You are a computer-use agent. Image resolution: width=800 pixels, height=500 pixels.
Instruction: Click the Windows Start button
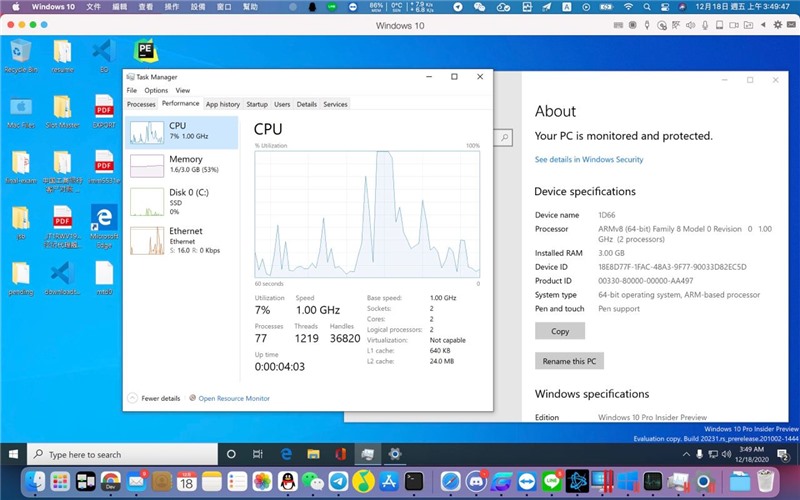[x=13, y=454]
